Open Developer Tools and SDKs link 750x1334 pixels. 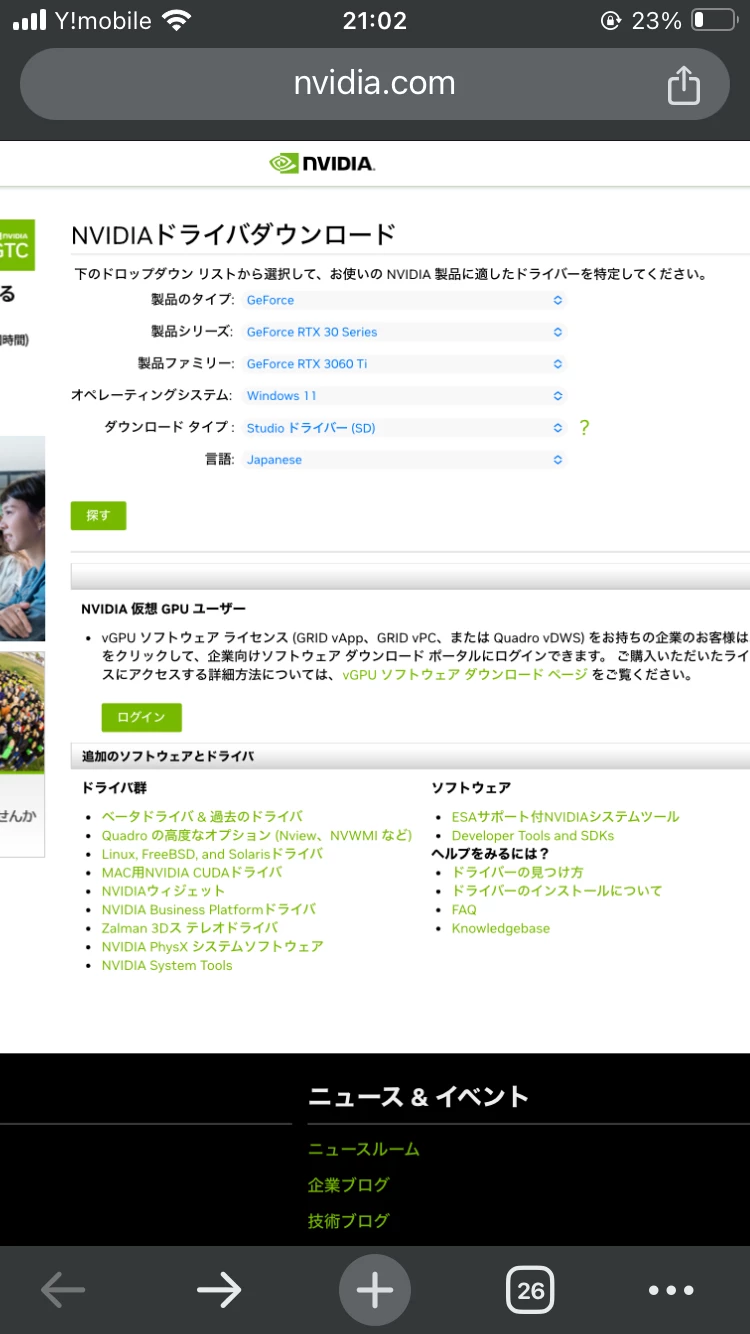[x=533, y=836]
